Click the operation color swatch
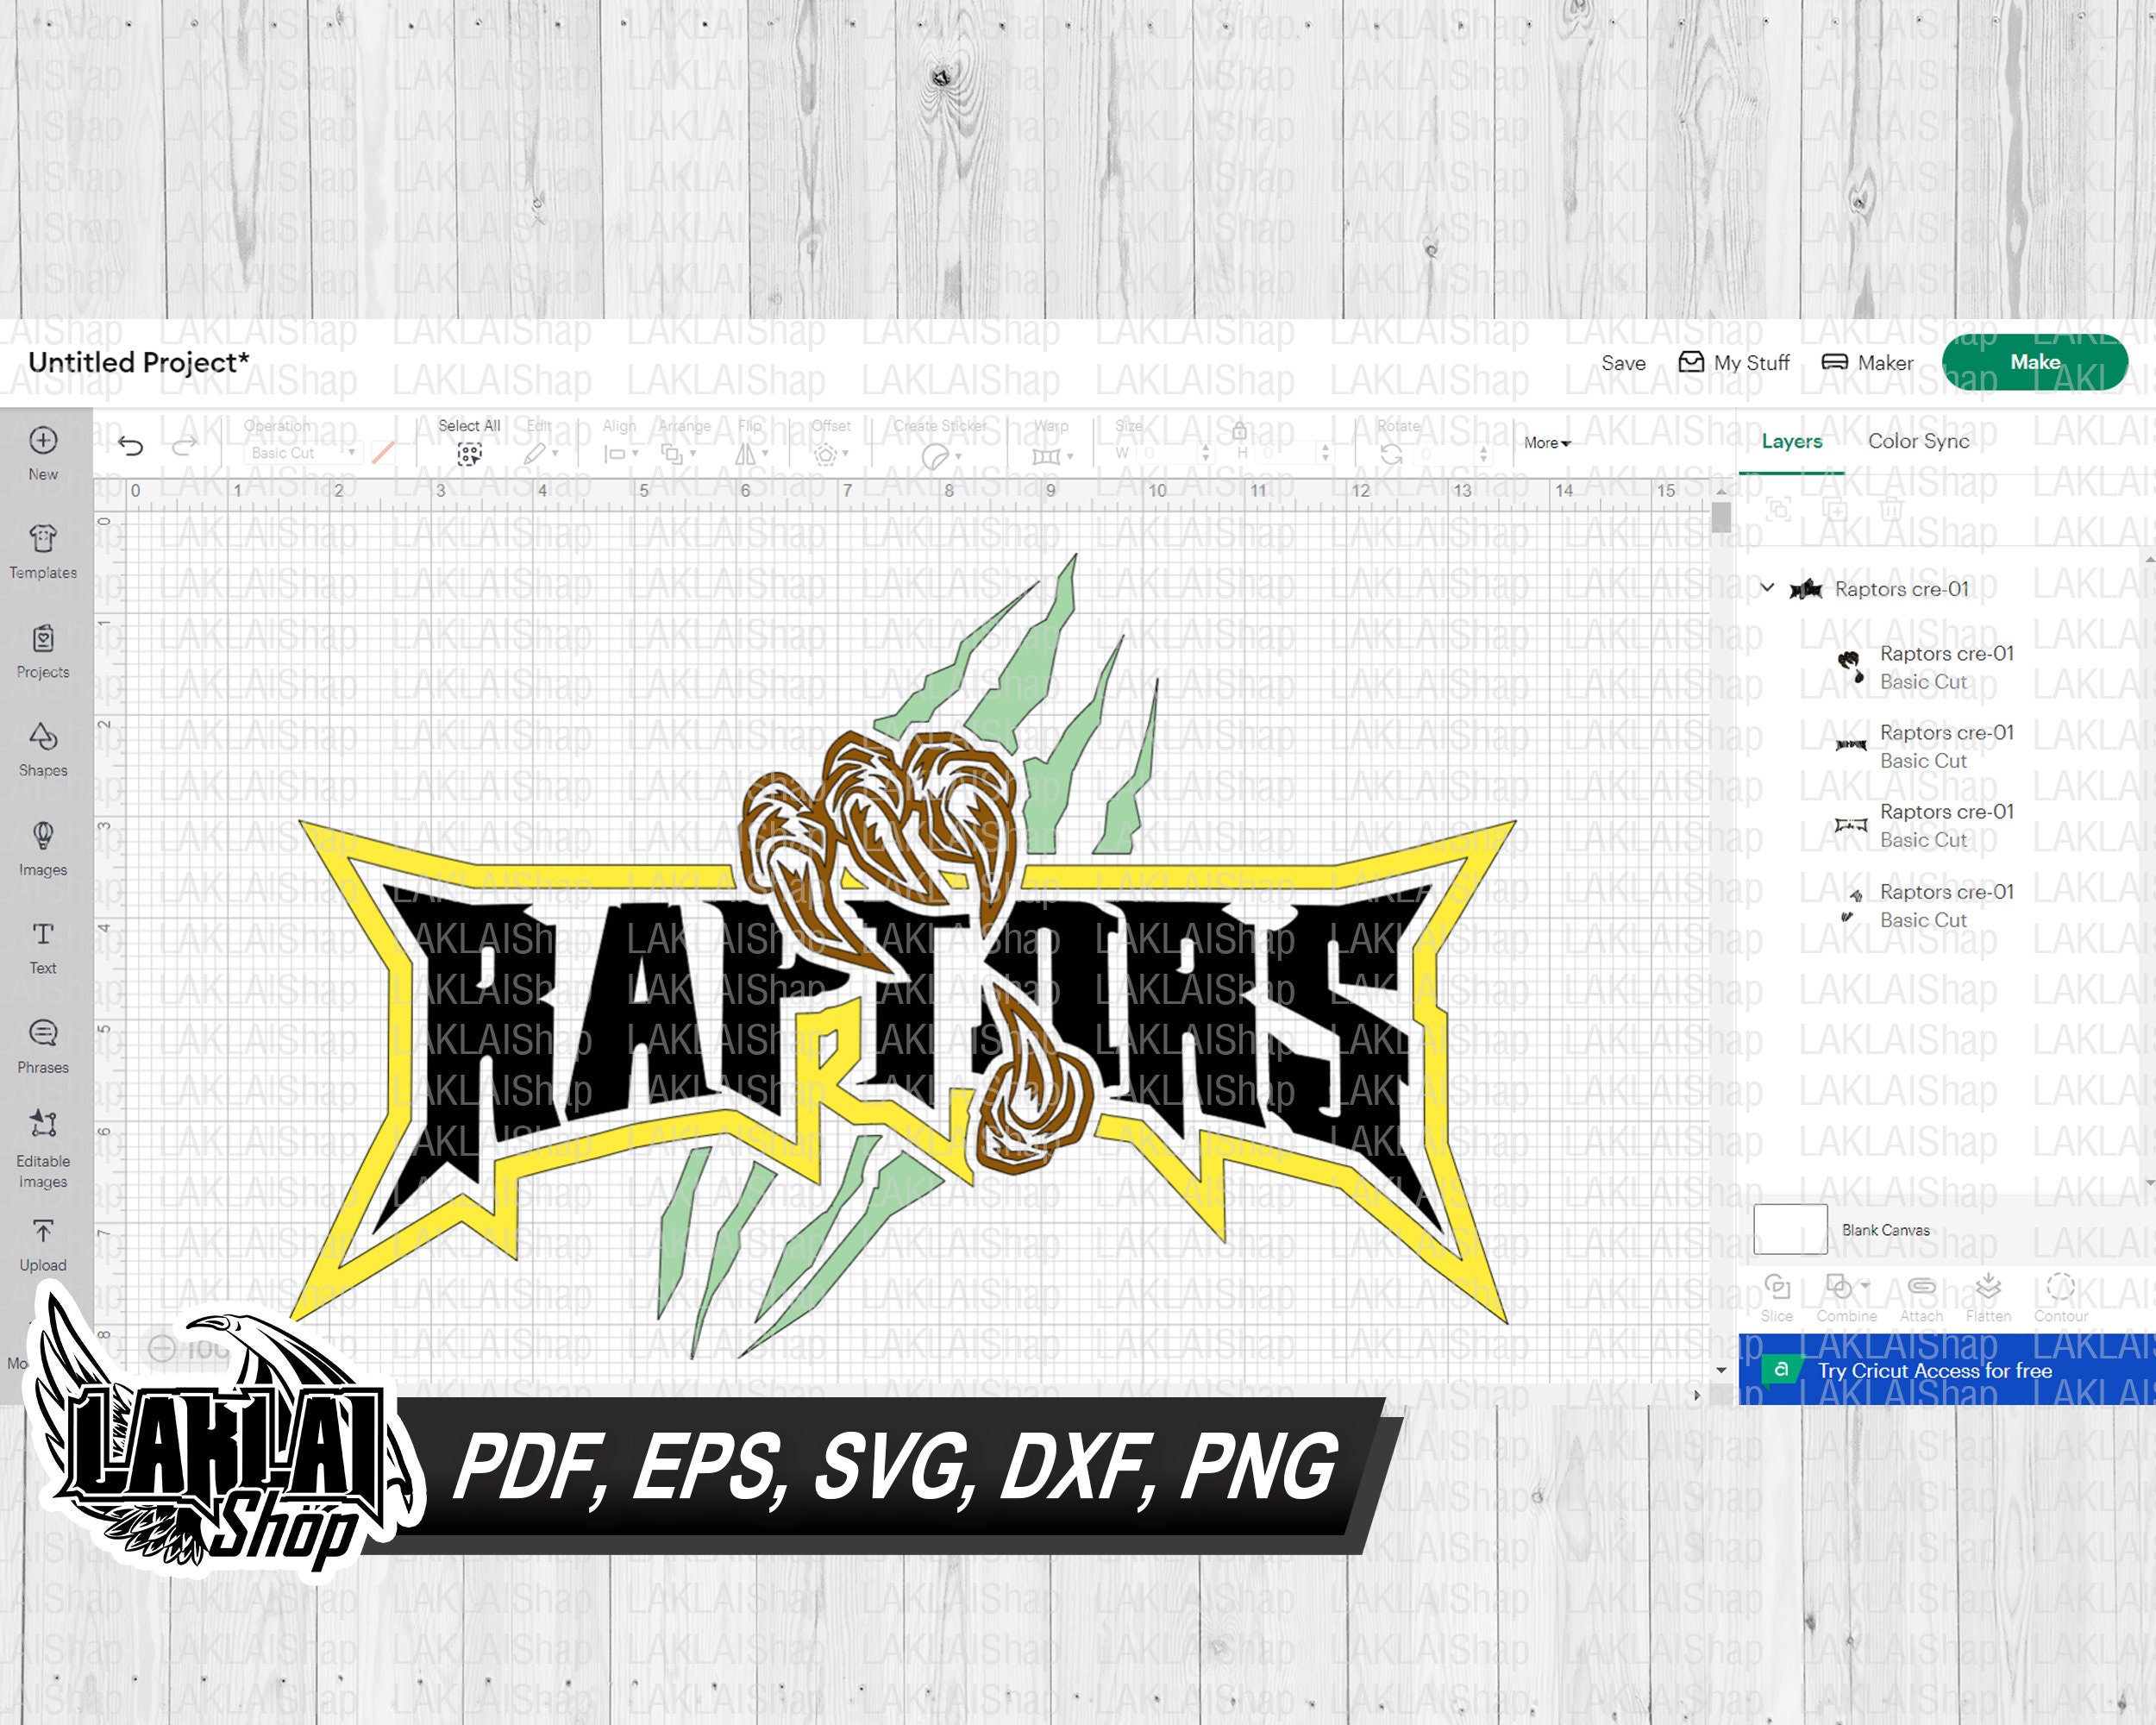Screen dimensions: 2156x1725 (x=382, y=454)
